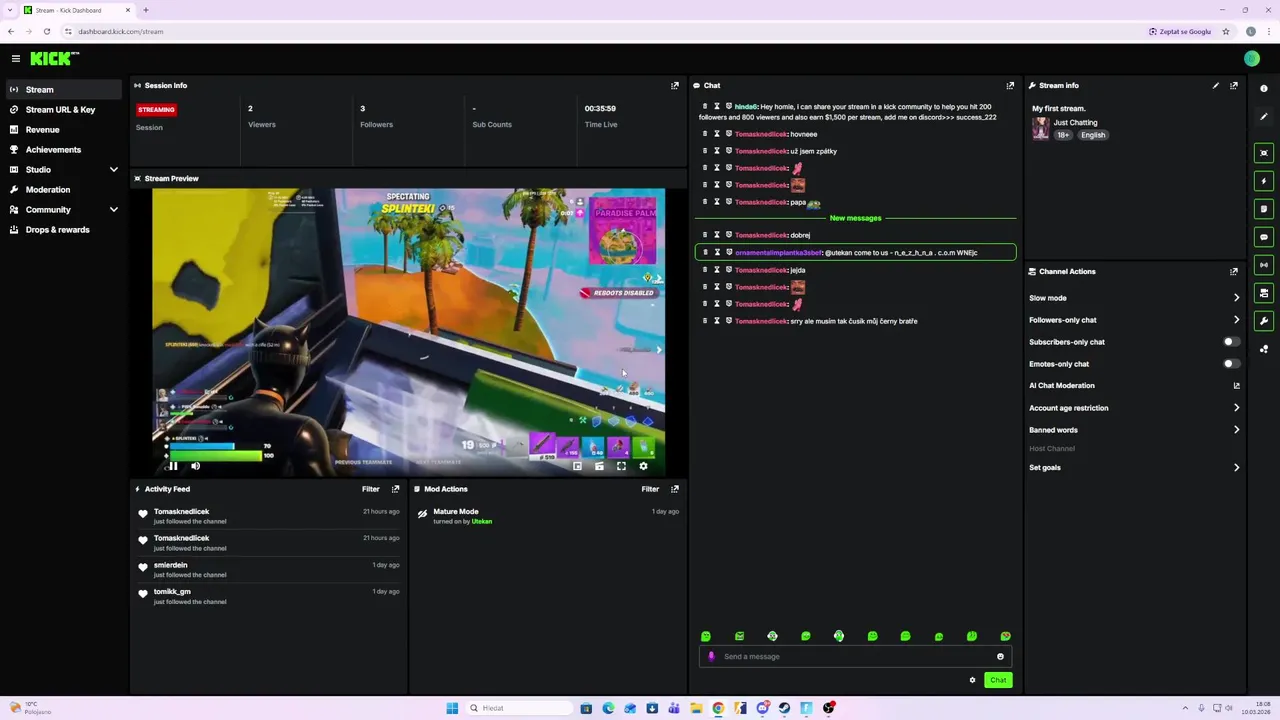Click the info icon in right sidebar
This screenshot has width=1280, height=720.
click(1264, 89)
